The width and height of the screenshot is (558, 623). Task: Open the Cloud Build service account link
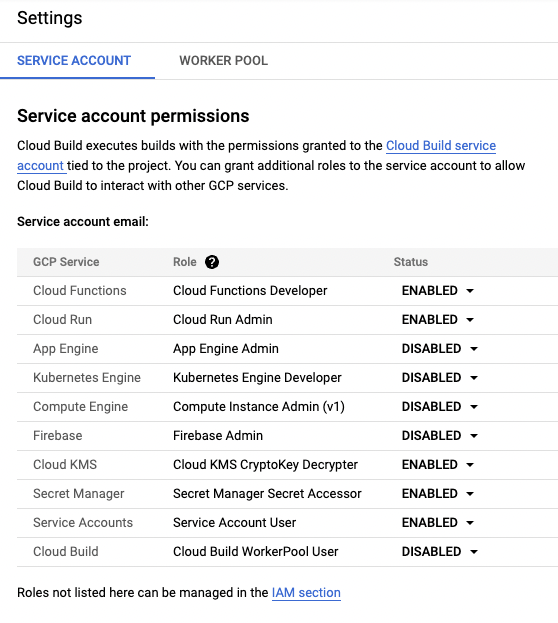click(x=441, y=145)
